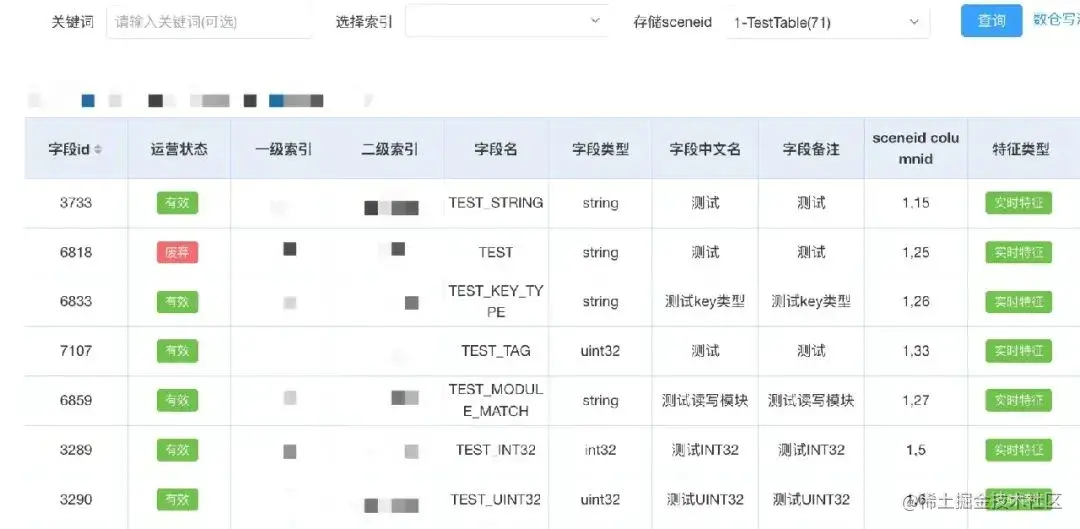This screenshot has width=1080, height=529.
Task: Open the 数仓写 link beside 查询
Action: pyautogui.click(x=1055, y=20)
